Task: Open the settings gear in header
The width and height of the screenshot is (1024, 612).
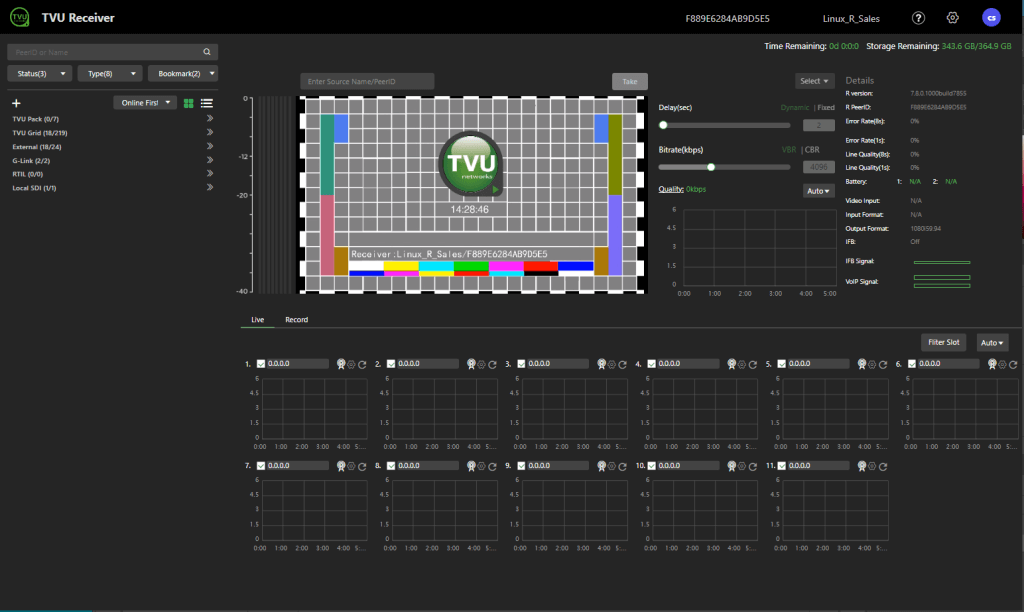Action: [x=953, y=18]
